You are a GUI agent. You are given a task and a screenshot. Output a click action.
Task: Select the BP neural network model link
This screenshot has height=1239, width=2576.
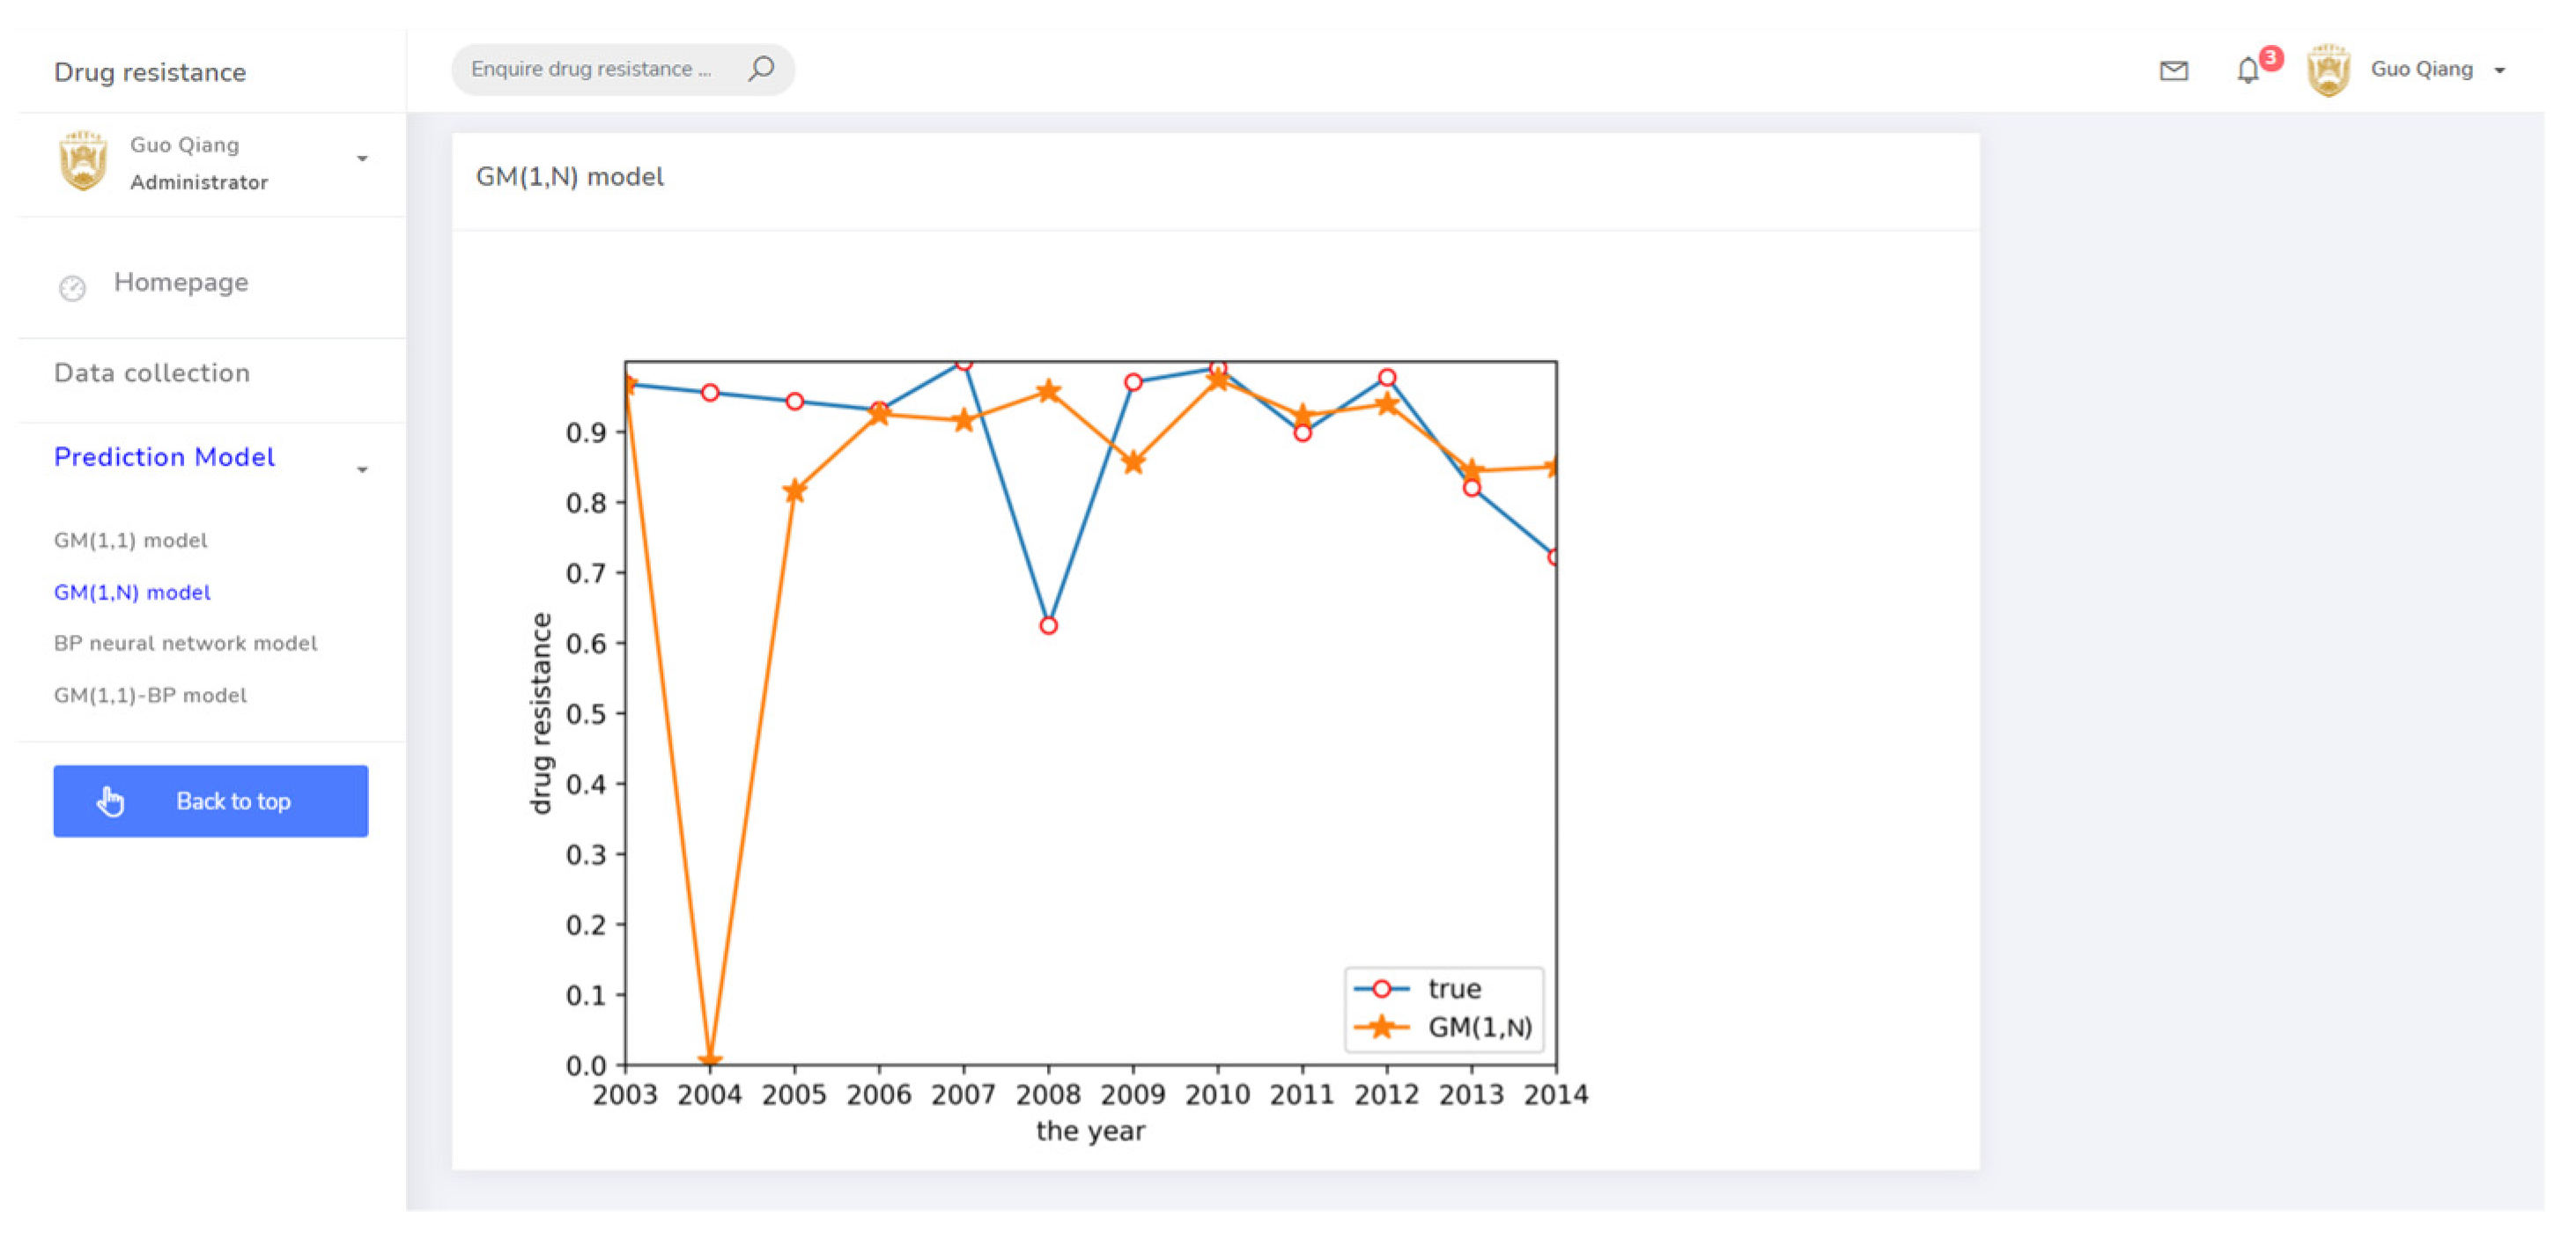click(x=185, y=643)
